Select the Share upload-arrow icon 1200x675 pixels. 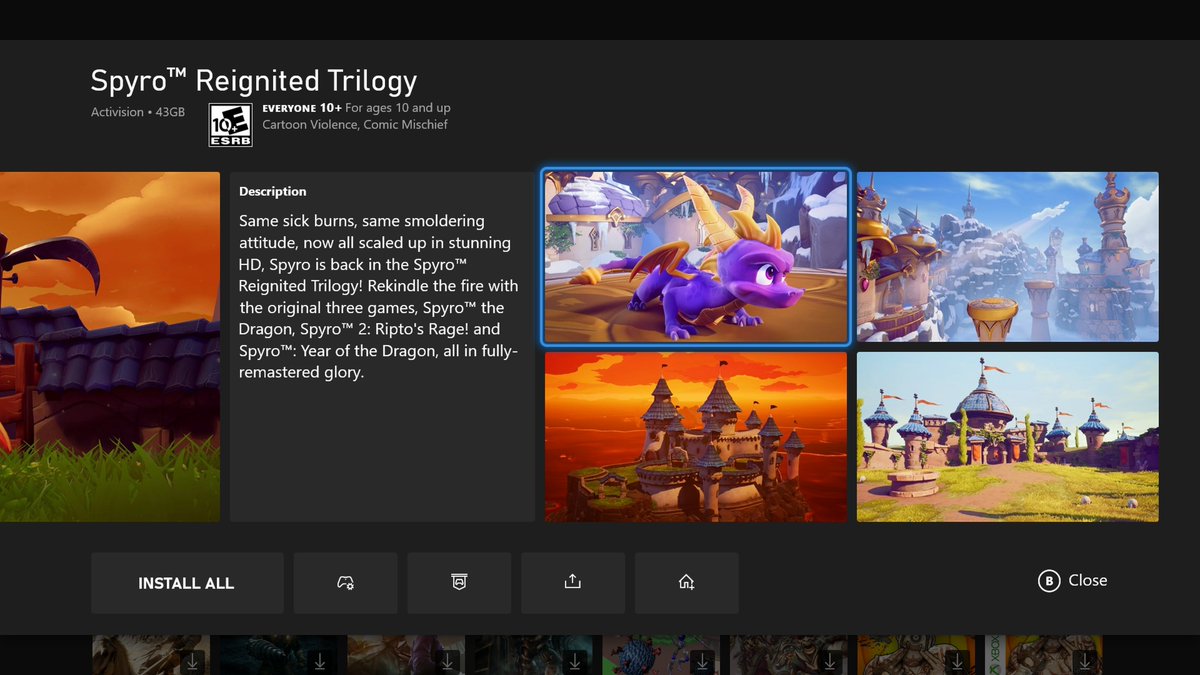pyautogui.click(x=573, y=583)
